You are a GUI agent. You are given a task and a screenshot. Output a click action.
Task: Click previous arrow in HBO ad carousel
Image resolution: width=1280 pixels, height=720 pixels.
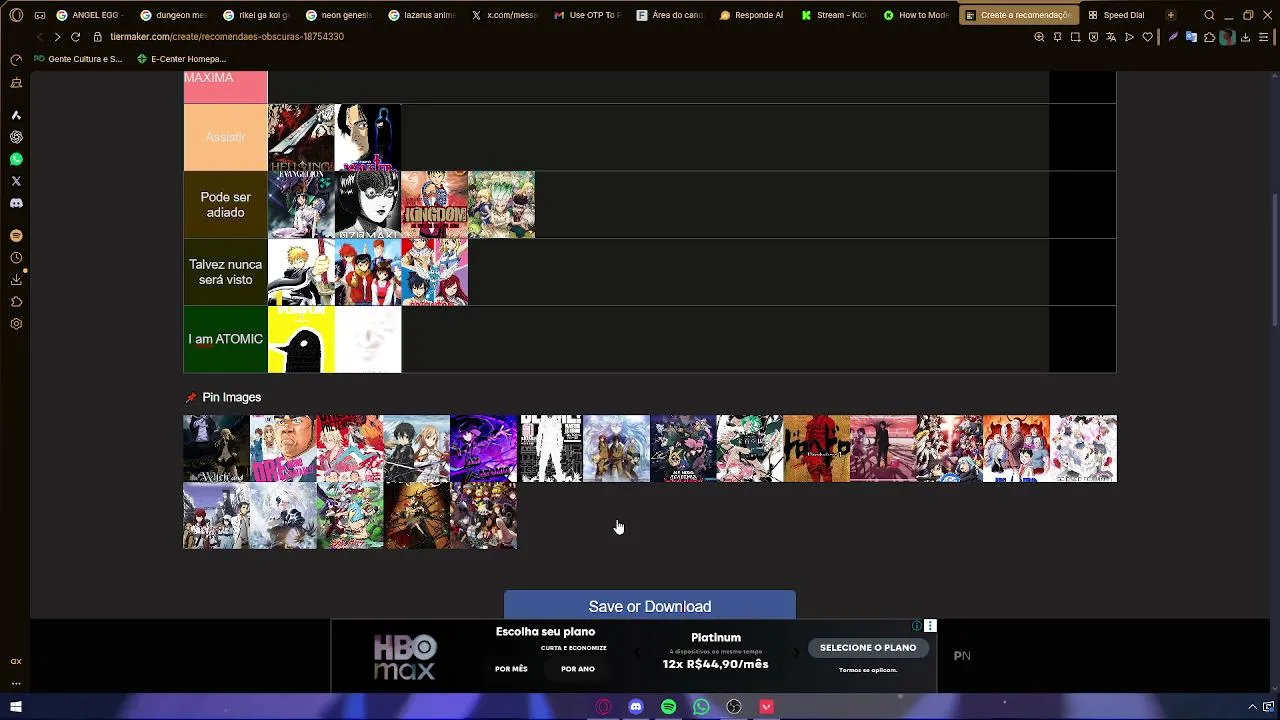636,653
